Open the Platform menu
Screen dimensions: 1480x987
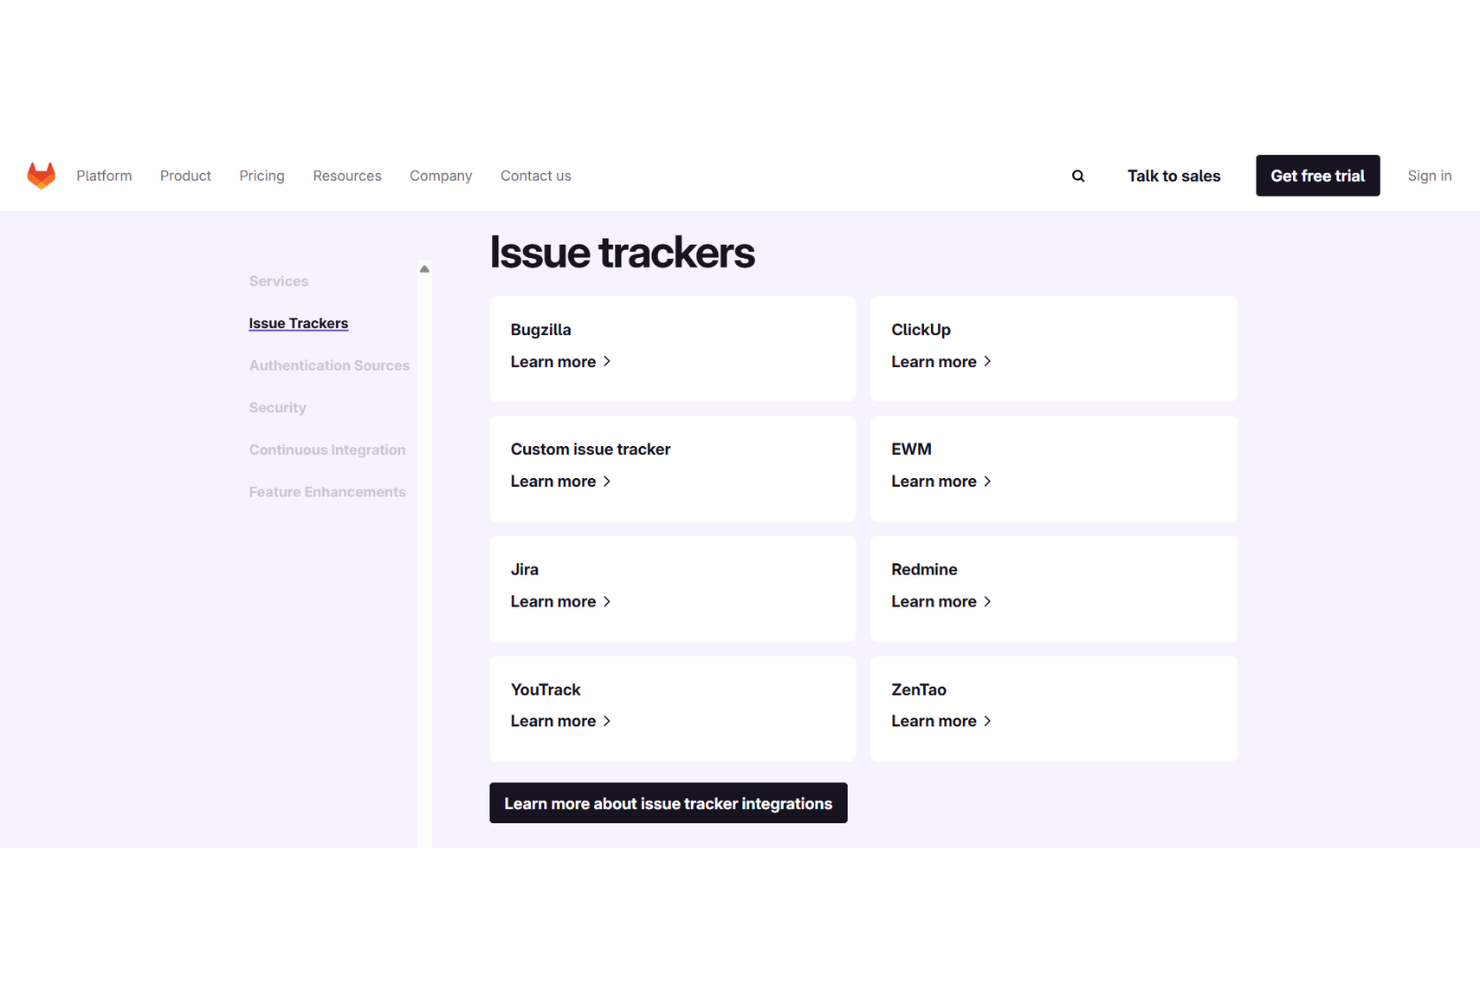[104, 175]
